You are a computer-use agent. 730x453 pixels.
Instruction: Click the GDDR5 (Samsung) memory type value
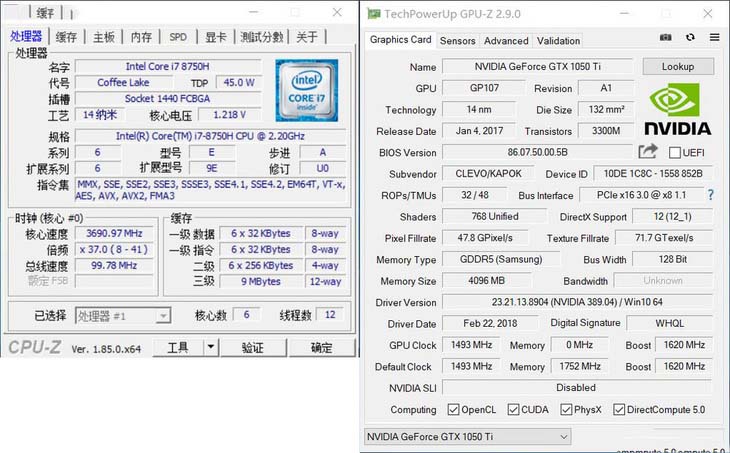click(x=501, y=259)
